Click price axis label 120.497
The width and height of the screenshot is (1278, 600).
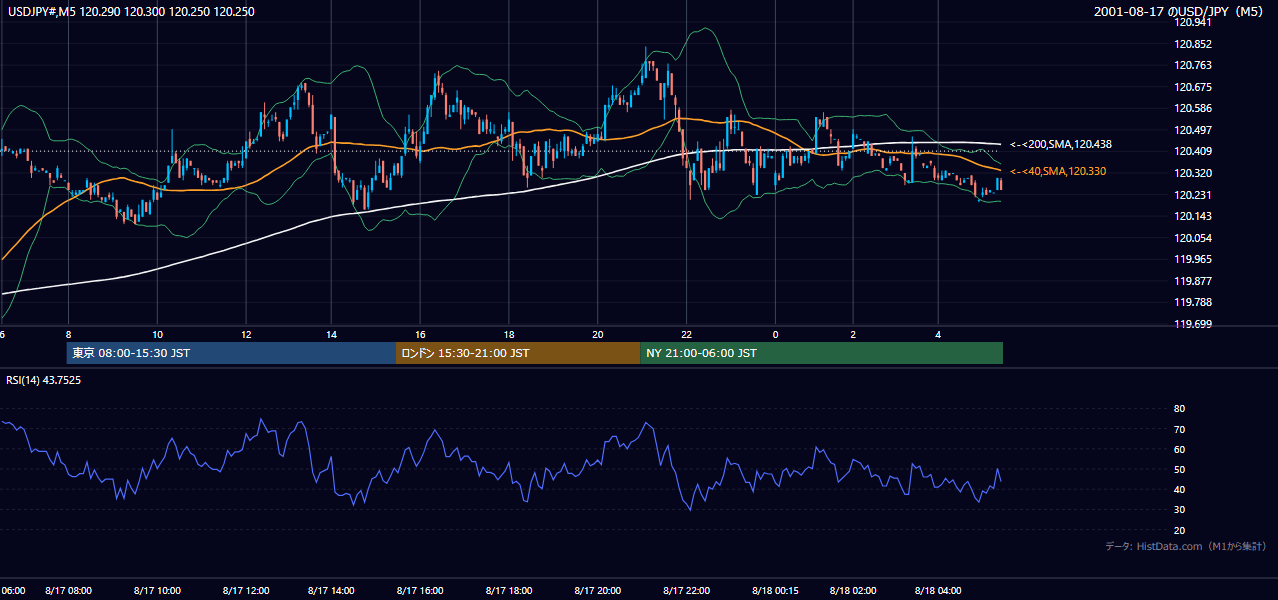[1195, 130]
